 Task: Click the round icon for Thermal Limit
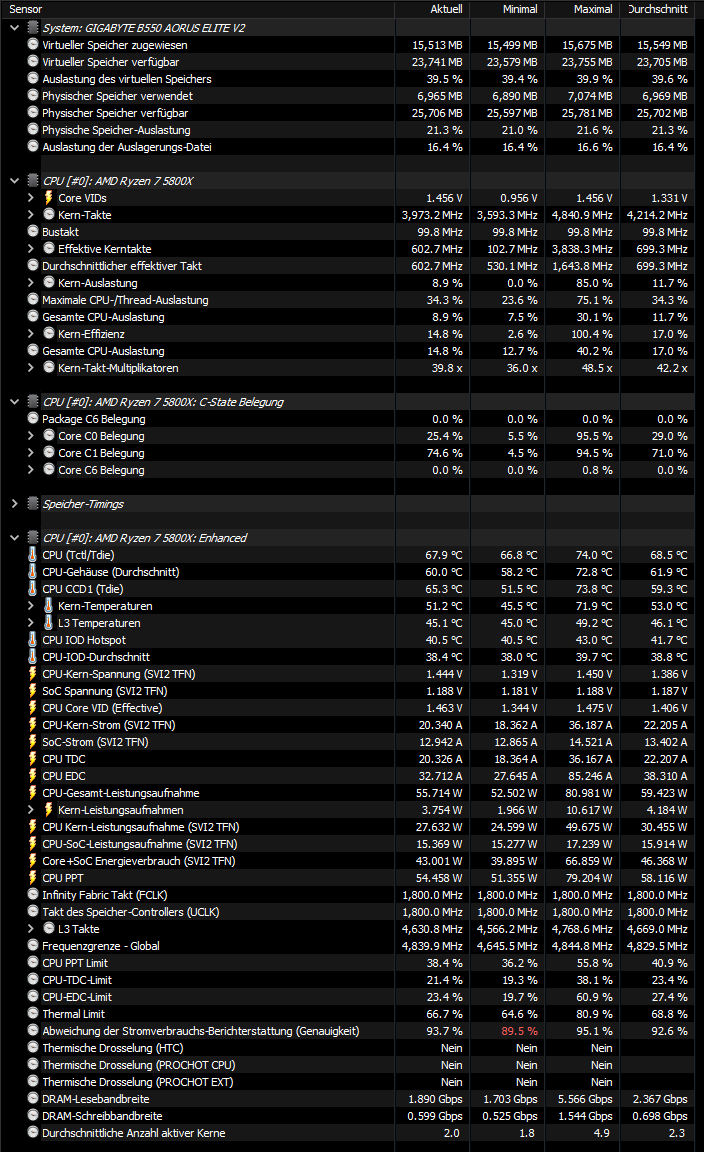(x=33, y=1013)
